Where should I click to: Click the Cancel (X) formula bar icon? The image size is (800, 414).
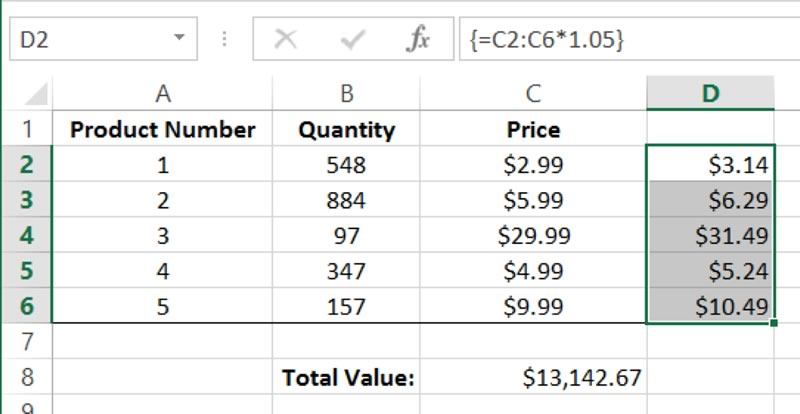(x=286, y=40)
